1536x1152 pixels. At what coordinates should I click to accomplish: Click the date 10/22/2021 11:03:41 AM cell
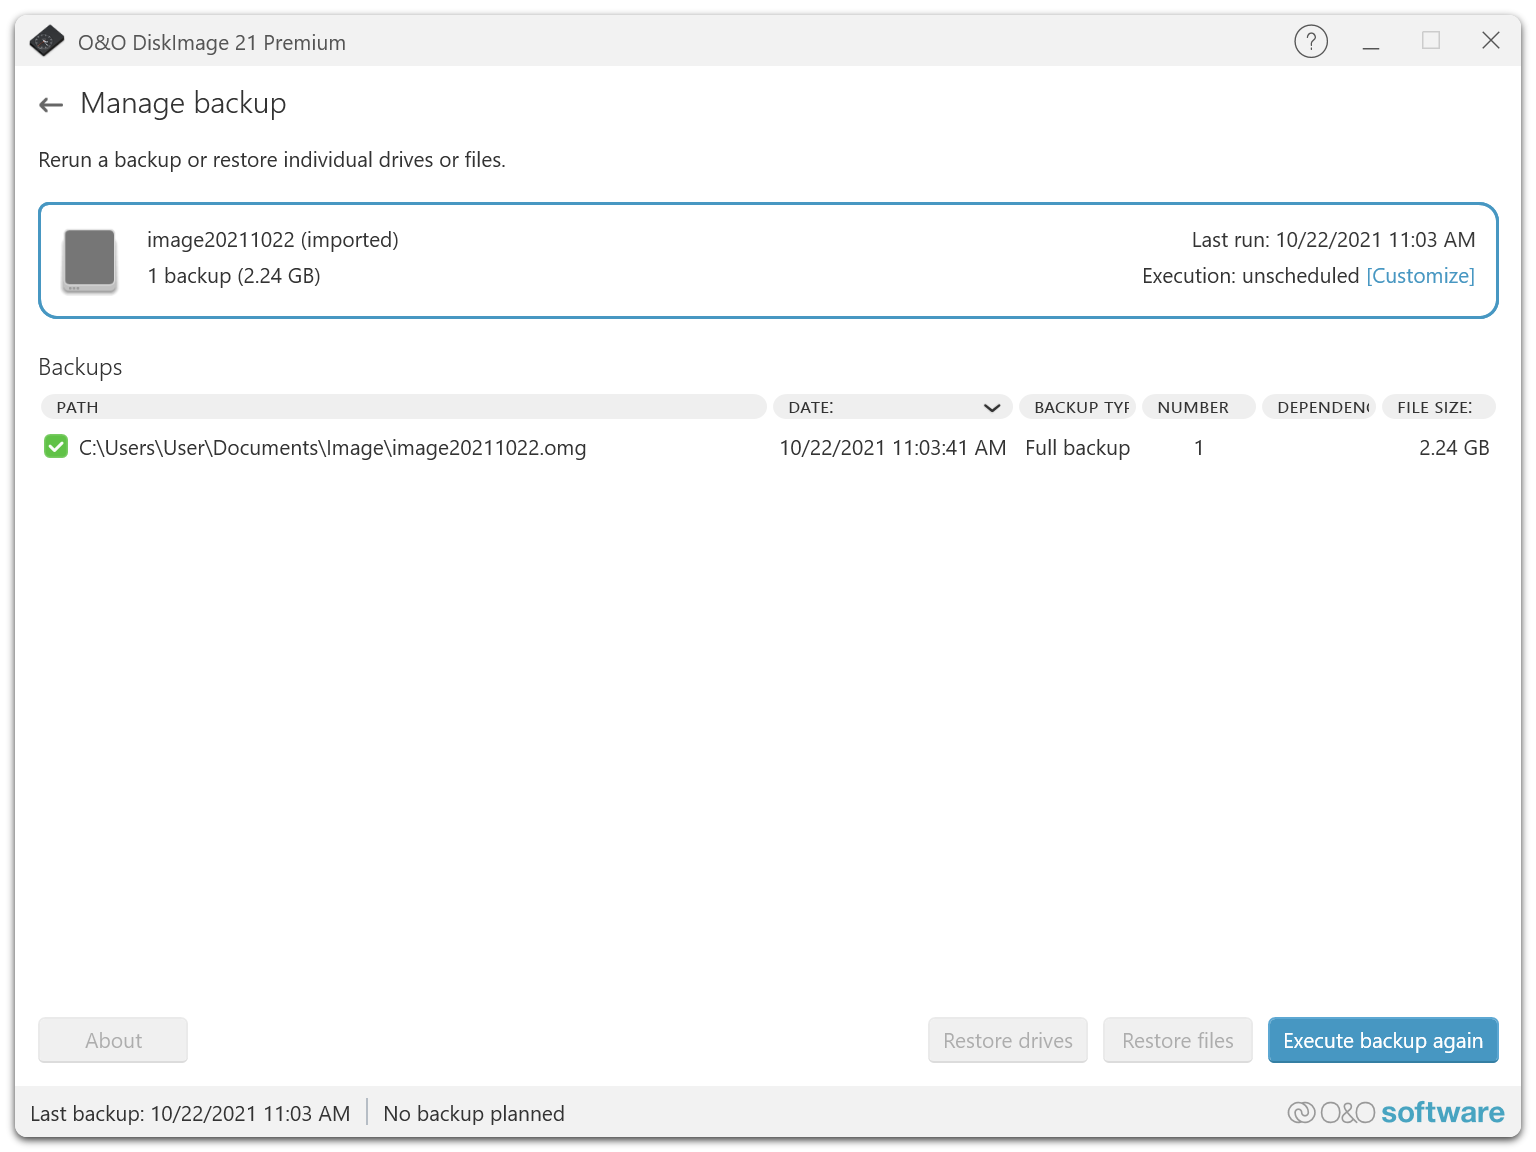(893, 448)
